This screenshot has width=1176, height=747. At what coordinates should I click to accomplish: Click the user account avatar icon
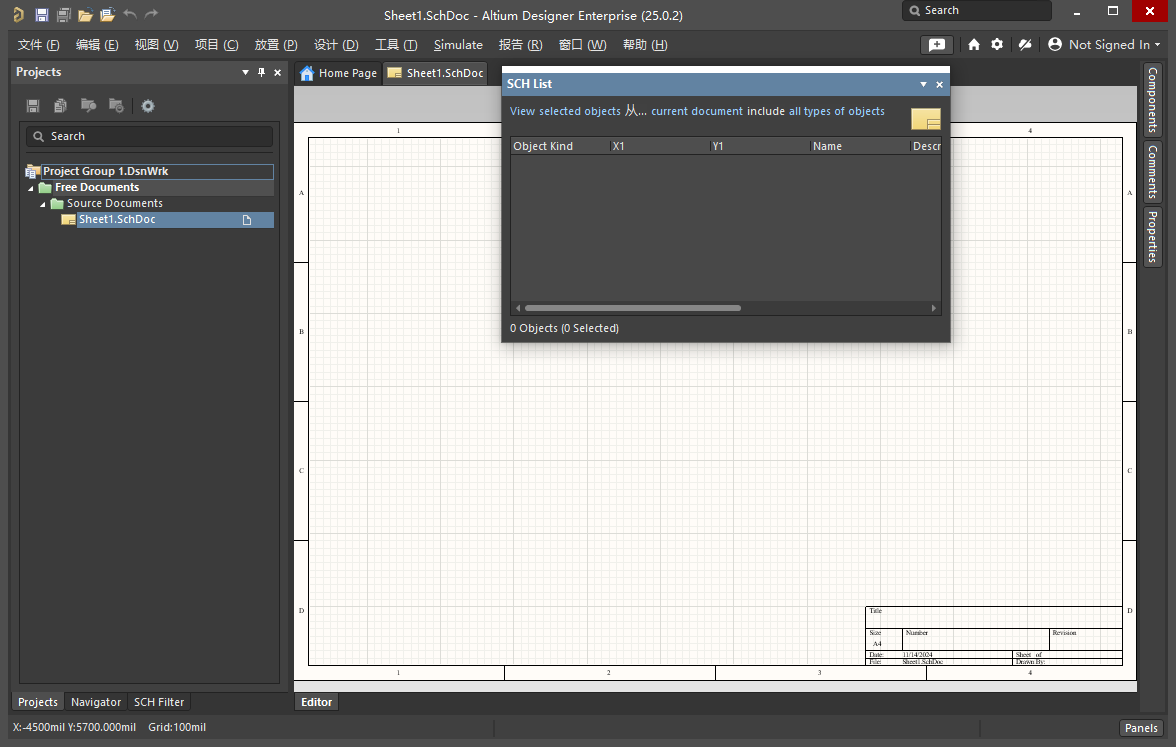click(x=1054, y=44)
